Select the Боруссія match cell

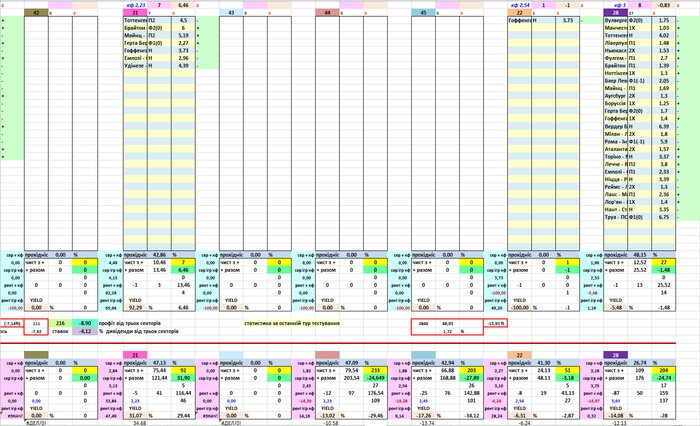pos(616,104)
